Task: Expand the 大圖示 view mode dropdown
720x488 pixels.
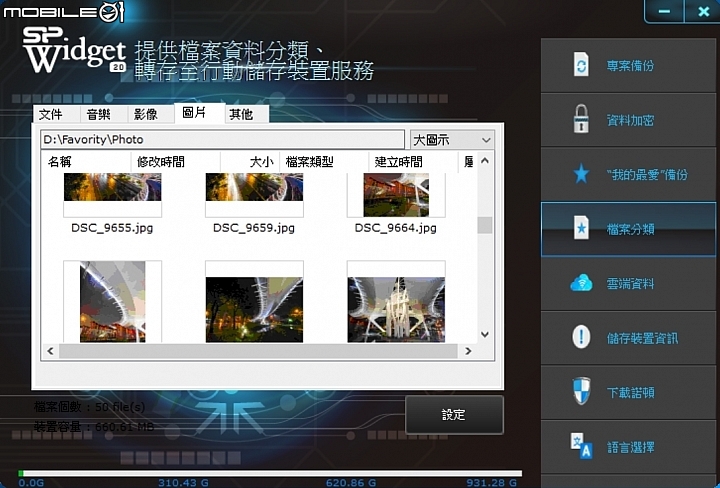Action: pyautogui.click(x=452, y=140)
